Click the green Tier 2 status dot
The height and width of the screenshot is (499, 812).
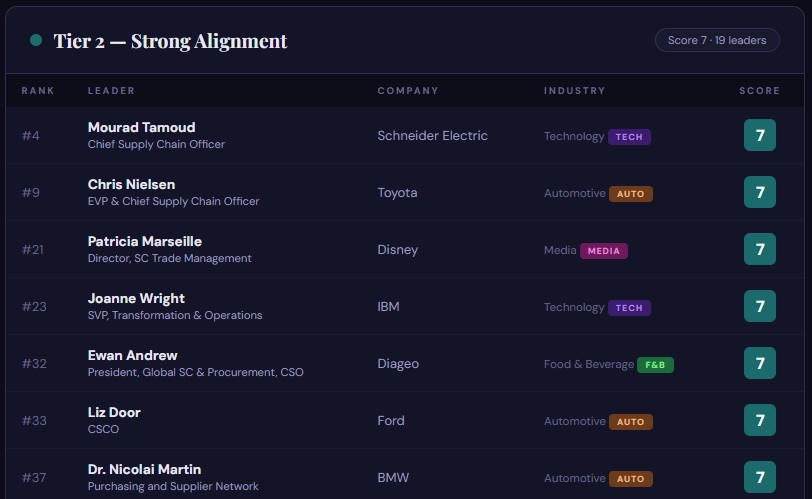tap(36, 41)
